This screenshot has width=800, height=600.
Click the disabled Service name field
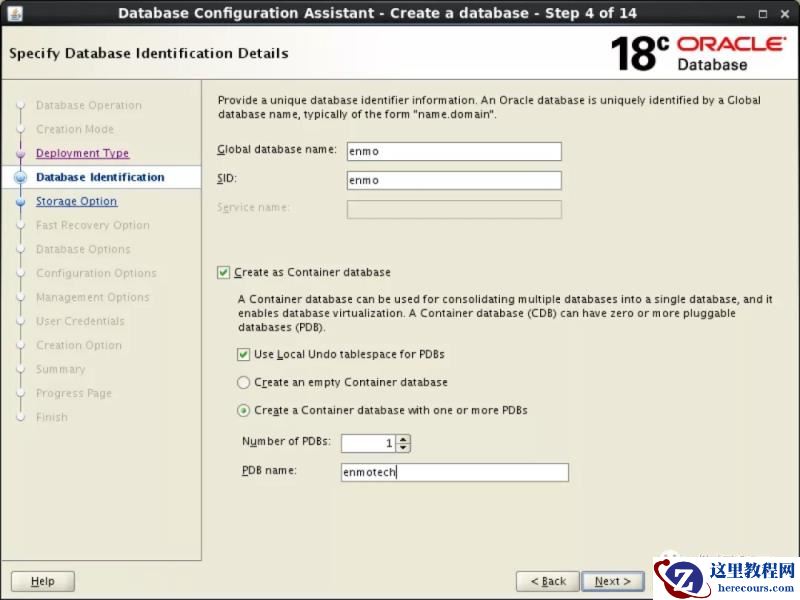click(454, 210)
